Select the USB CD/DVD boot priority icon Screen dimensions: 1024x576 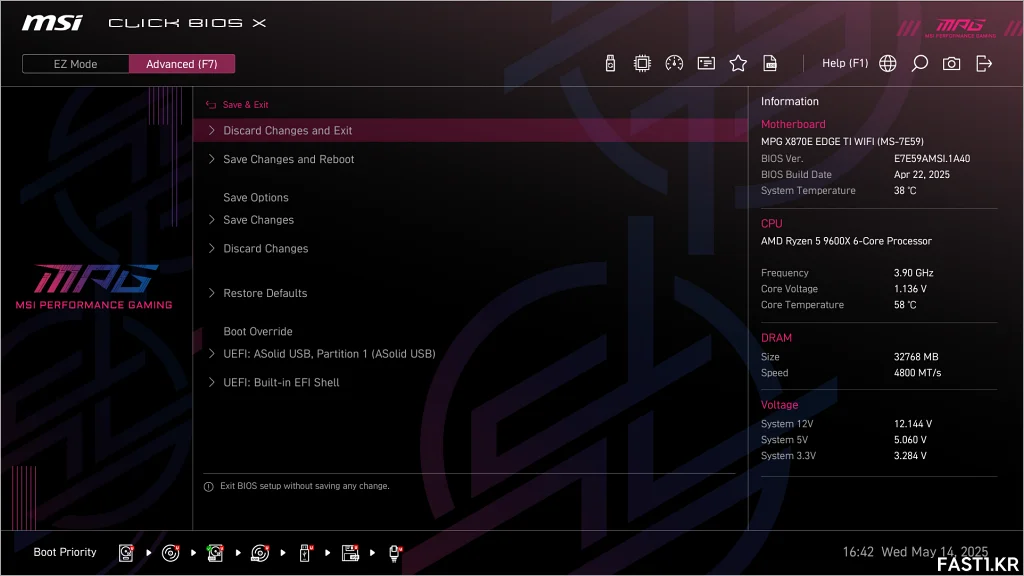(260, 553)
